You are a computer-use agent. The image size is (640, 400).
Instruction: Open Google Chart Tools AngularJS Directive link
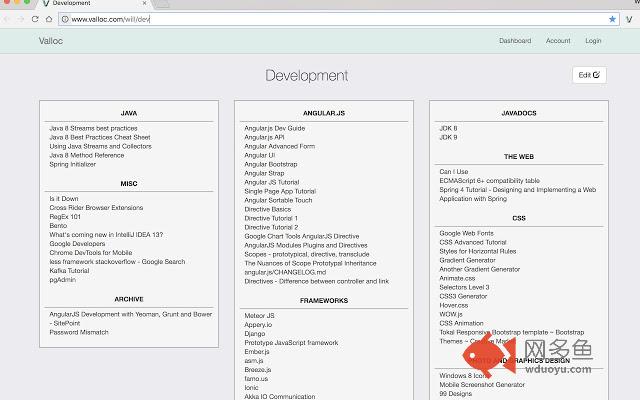[x=302, y=236]
